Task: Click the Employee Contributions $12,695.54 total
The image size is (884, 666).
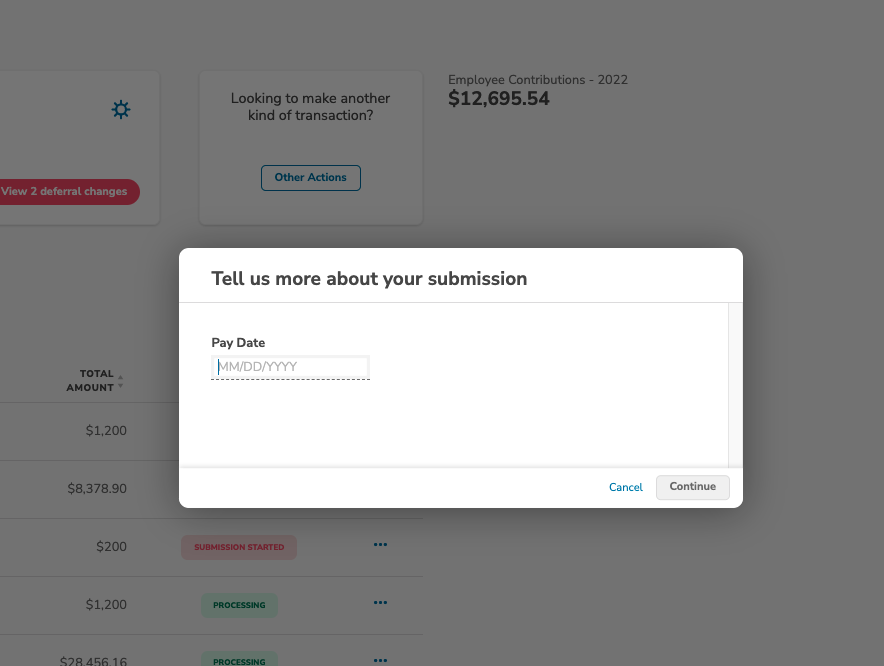Action: [x=498, y=99]
